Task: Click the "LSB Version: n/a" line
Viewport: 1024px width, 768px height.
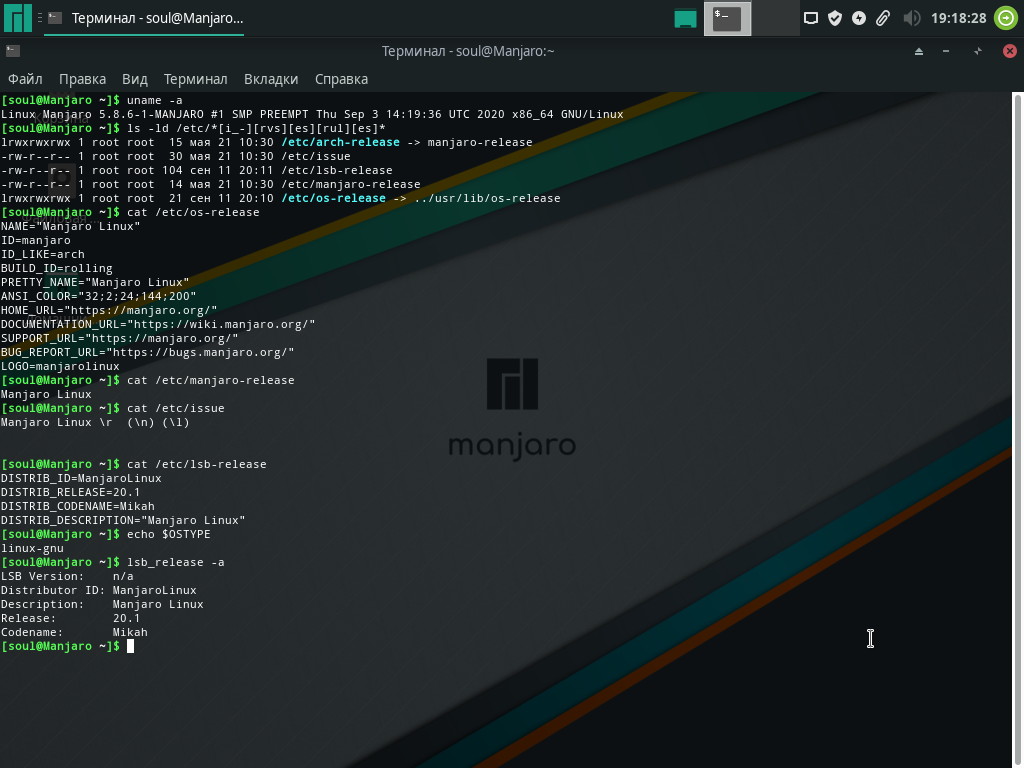Action: 67,577
